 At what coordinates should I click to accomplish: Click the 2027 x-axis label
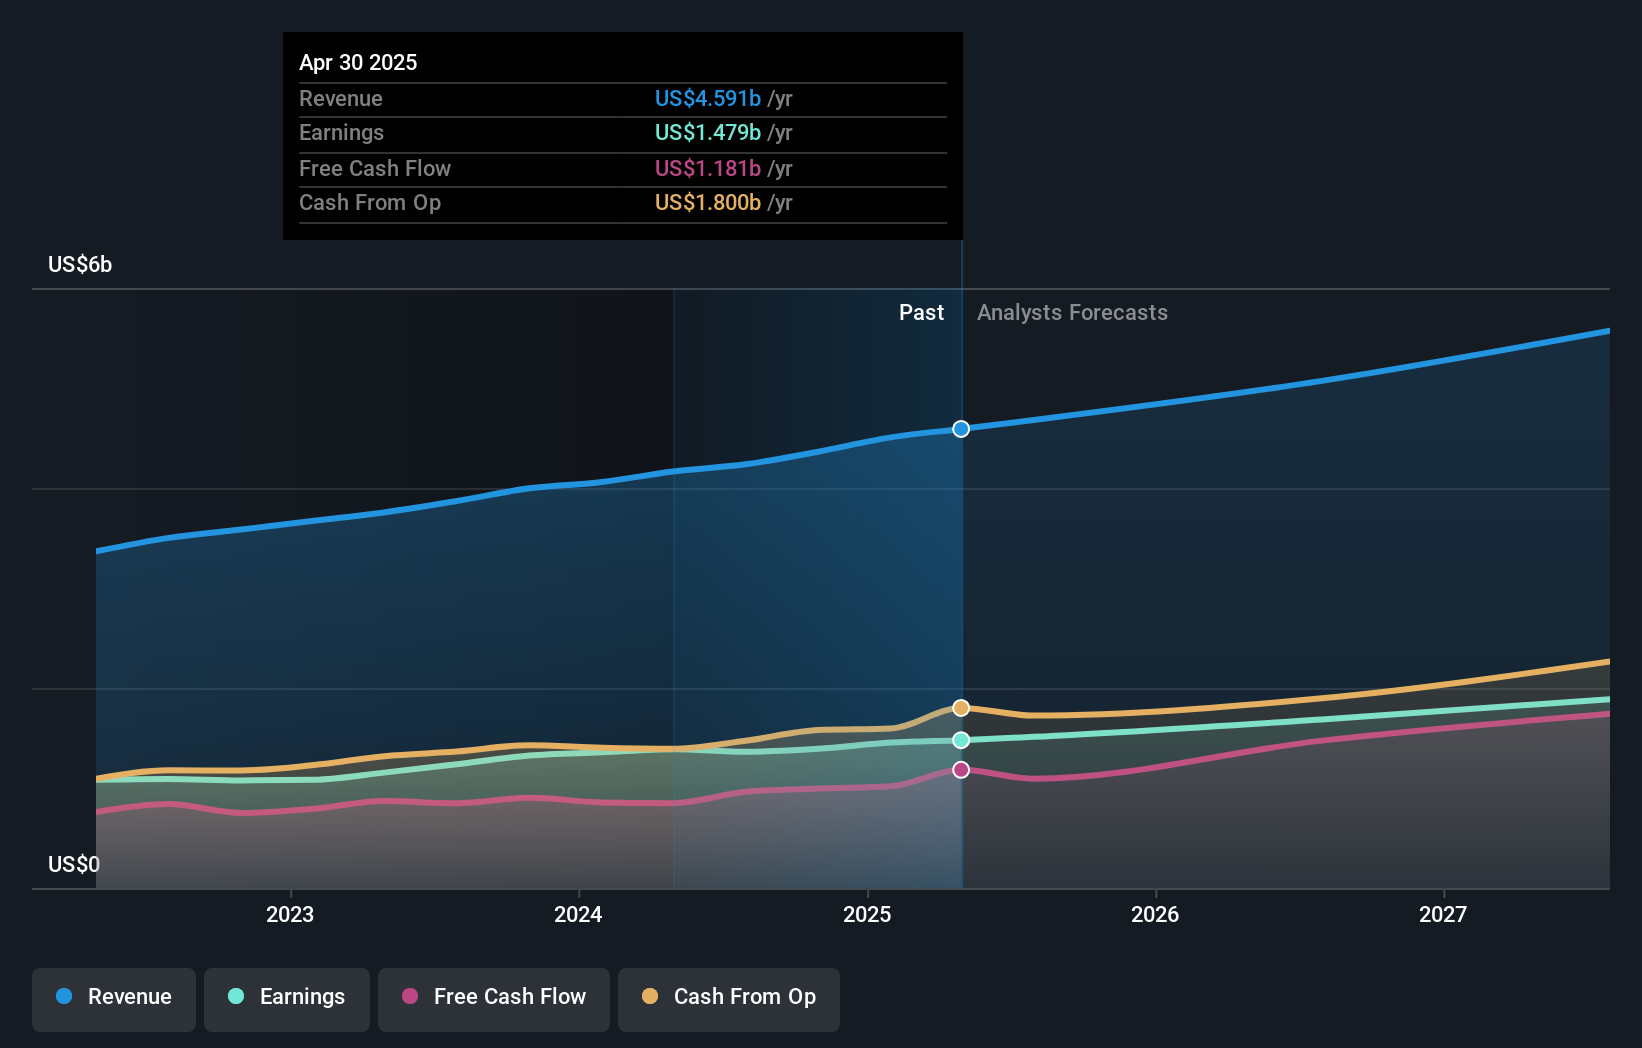(1443, 914)
